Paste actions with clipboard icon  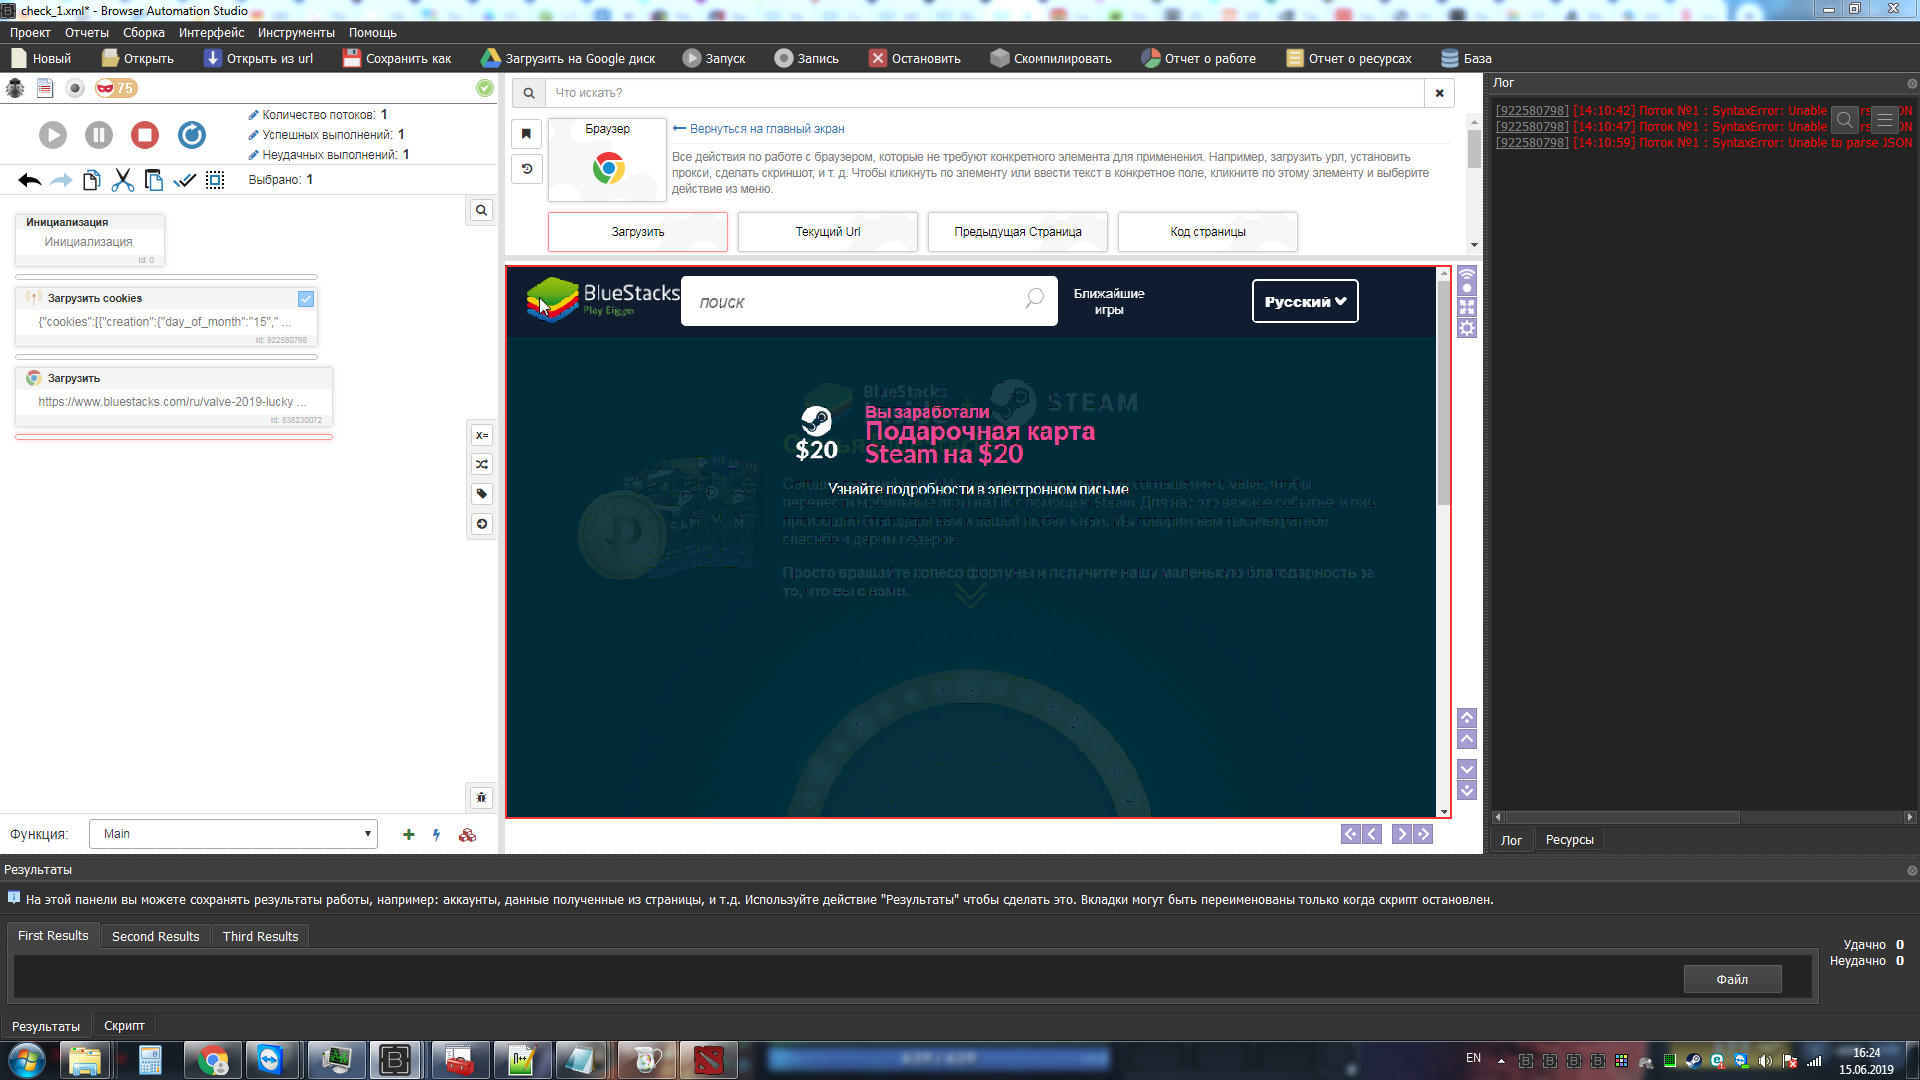pos(154,180)
